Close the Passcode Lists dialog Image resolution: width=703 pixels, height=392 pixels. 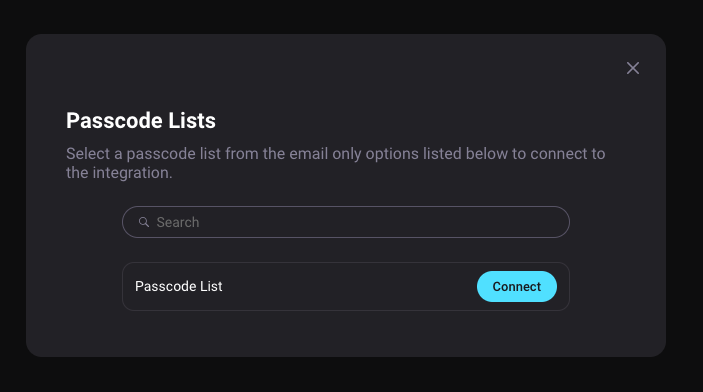[x=633, y=68]
